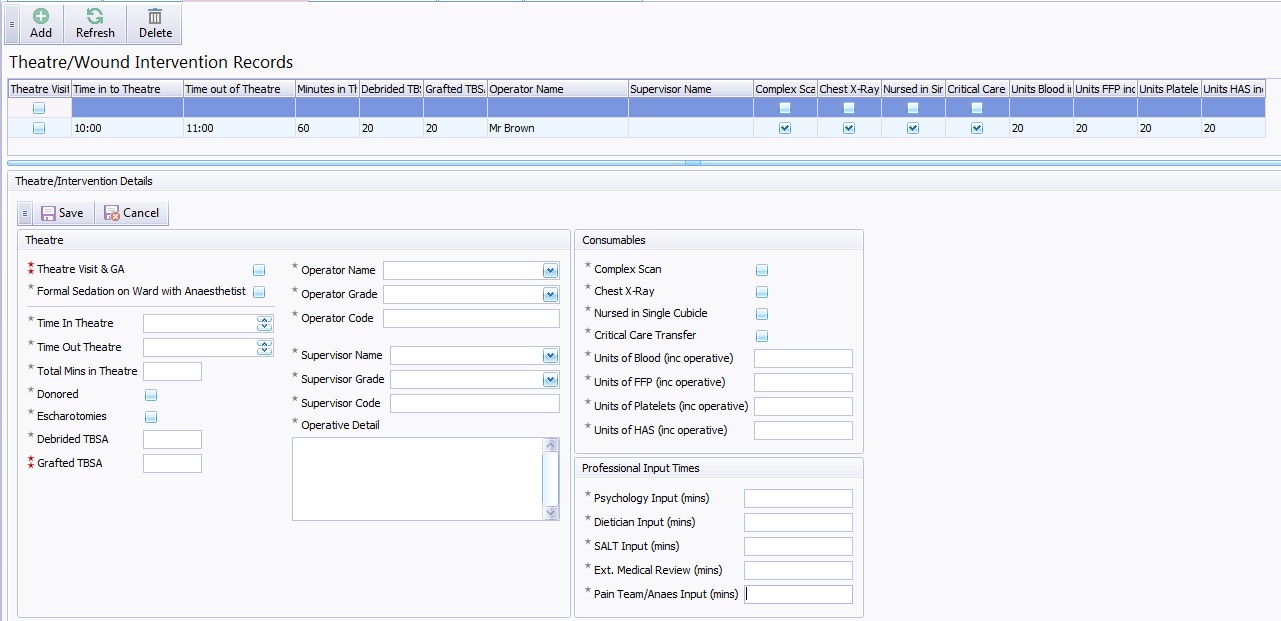Click the Time In Theatre spinner
Image resolution: width=1281 pixels, height=621 pixels.
click(x=264, y=323)
